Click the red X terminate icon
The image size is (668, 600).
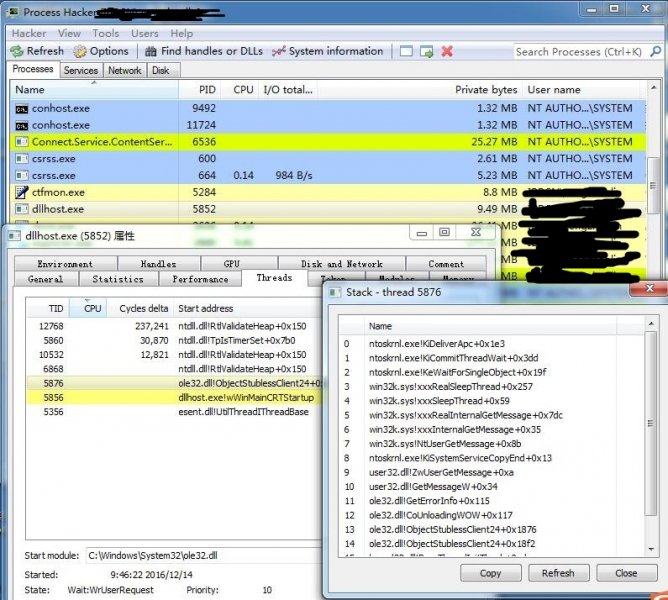coord(447,52)
